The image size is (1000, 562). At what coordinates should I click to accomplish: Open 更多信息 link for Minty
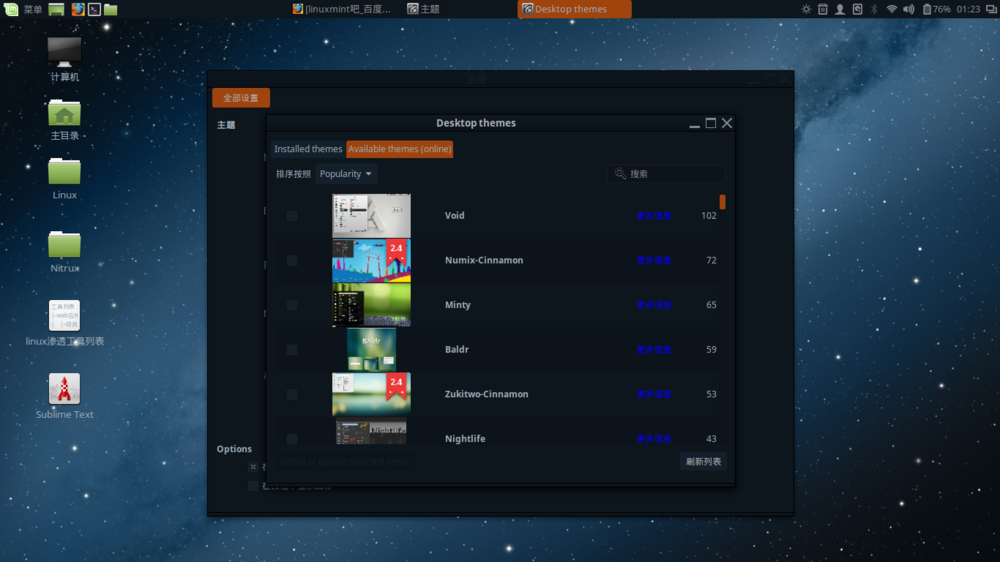tap(654, 305)
